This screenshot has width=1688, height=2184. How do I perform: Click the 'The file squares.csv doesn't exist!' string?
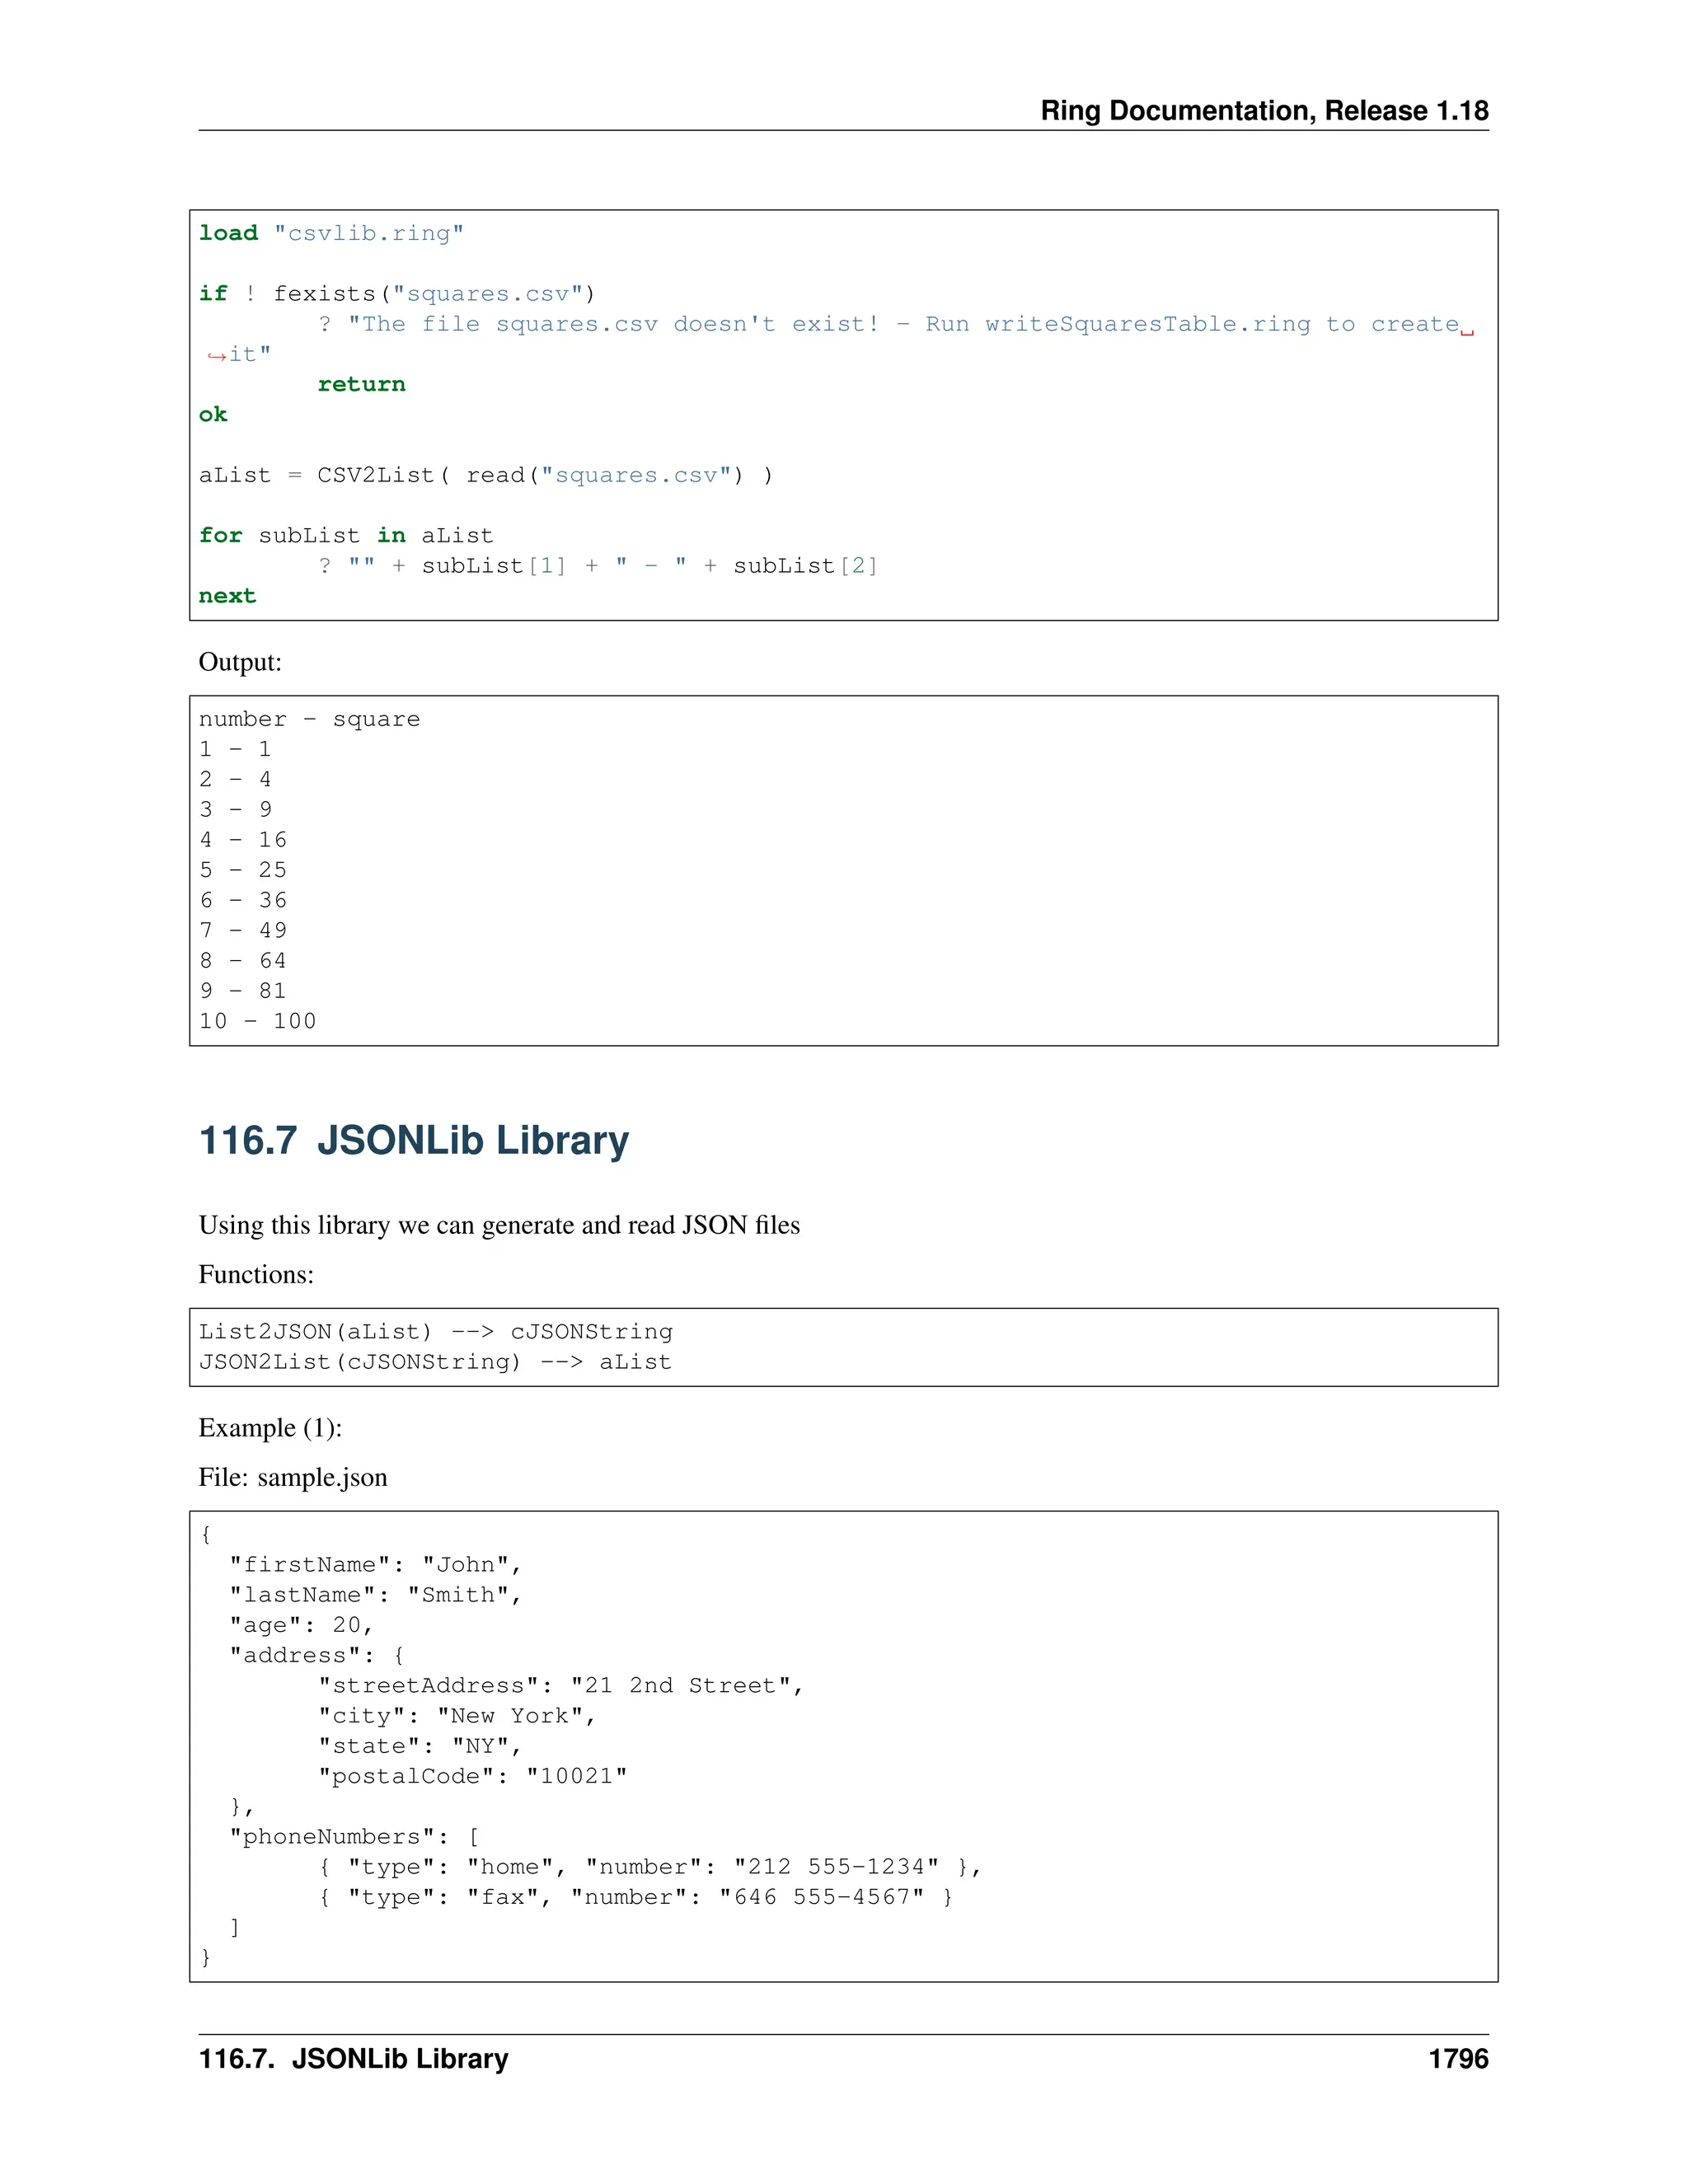point(613,324)
